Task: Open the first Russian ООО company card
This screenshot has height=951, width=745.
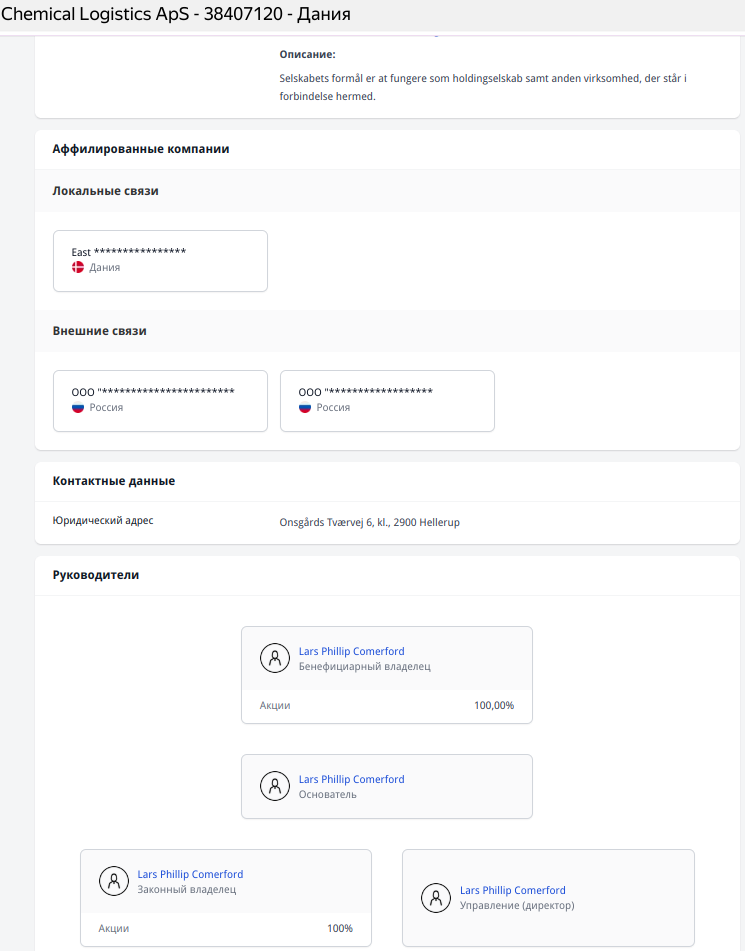Action: coord(160,401)
